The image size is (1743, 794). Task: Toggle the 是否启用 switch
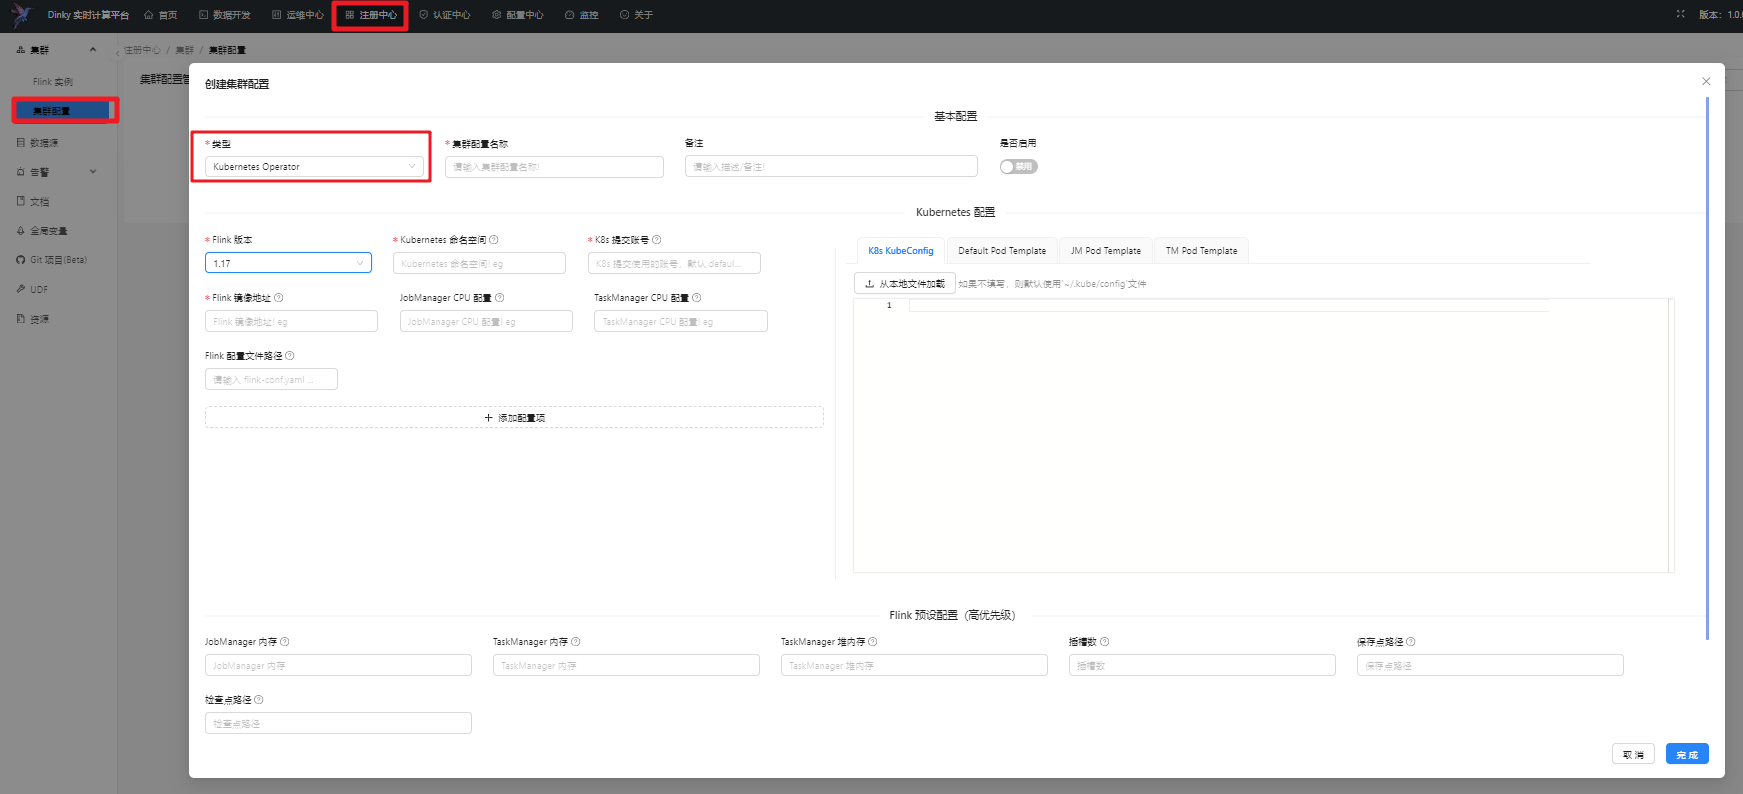1019,167
